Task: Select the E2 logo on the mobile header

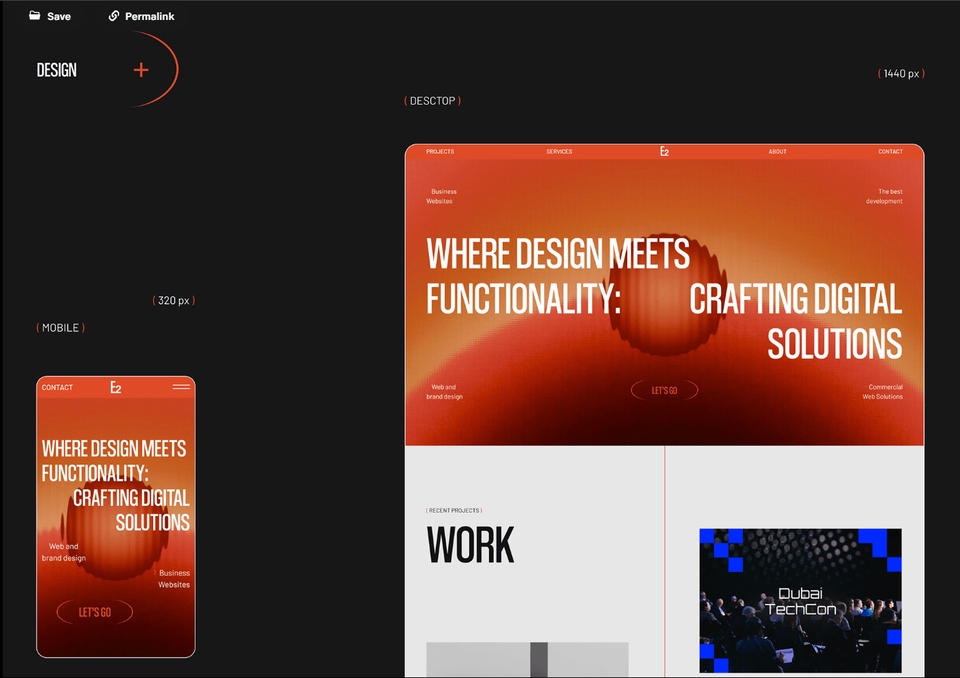Action: (x=115, y=387)
